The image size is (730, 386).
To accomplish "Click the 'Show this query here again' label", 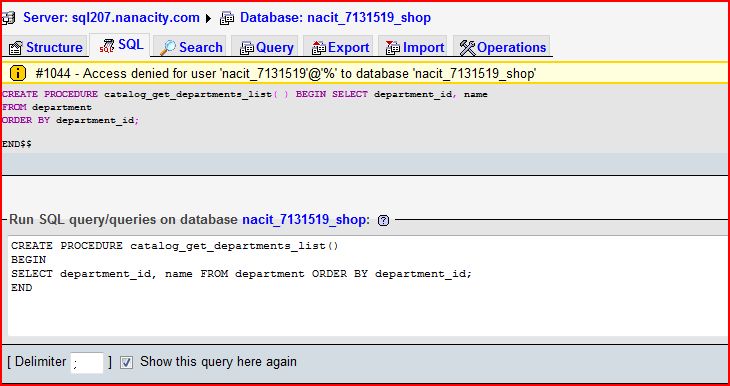I will pyautogui.click(x=218, y=362).
